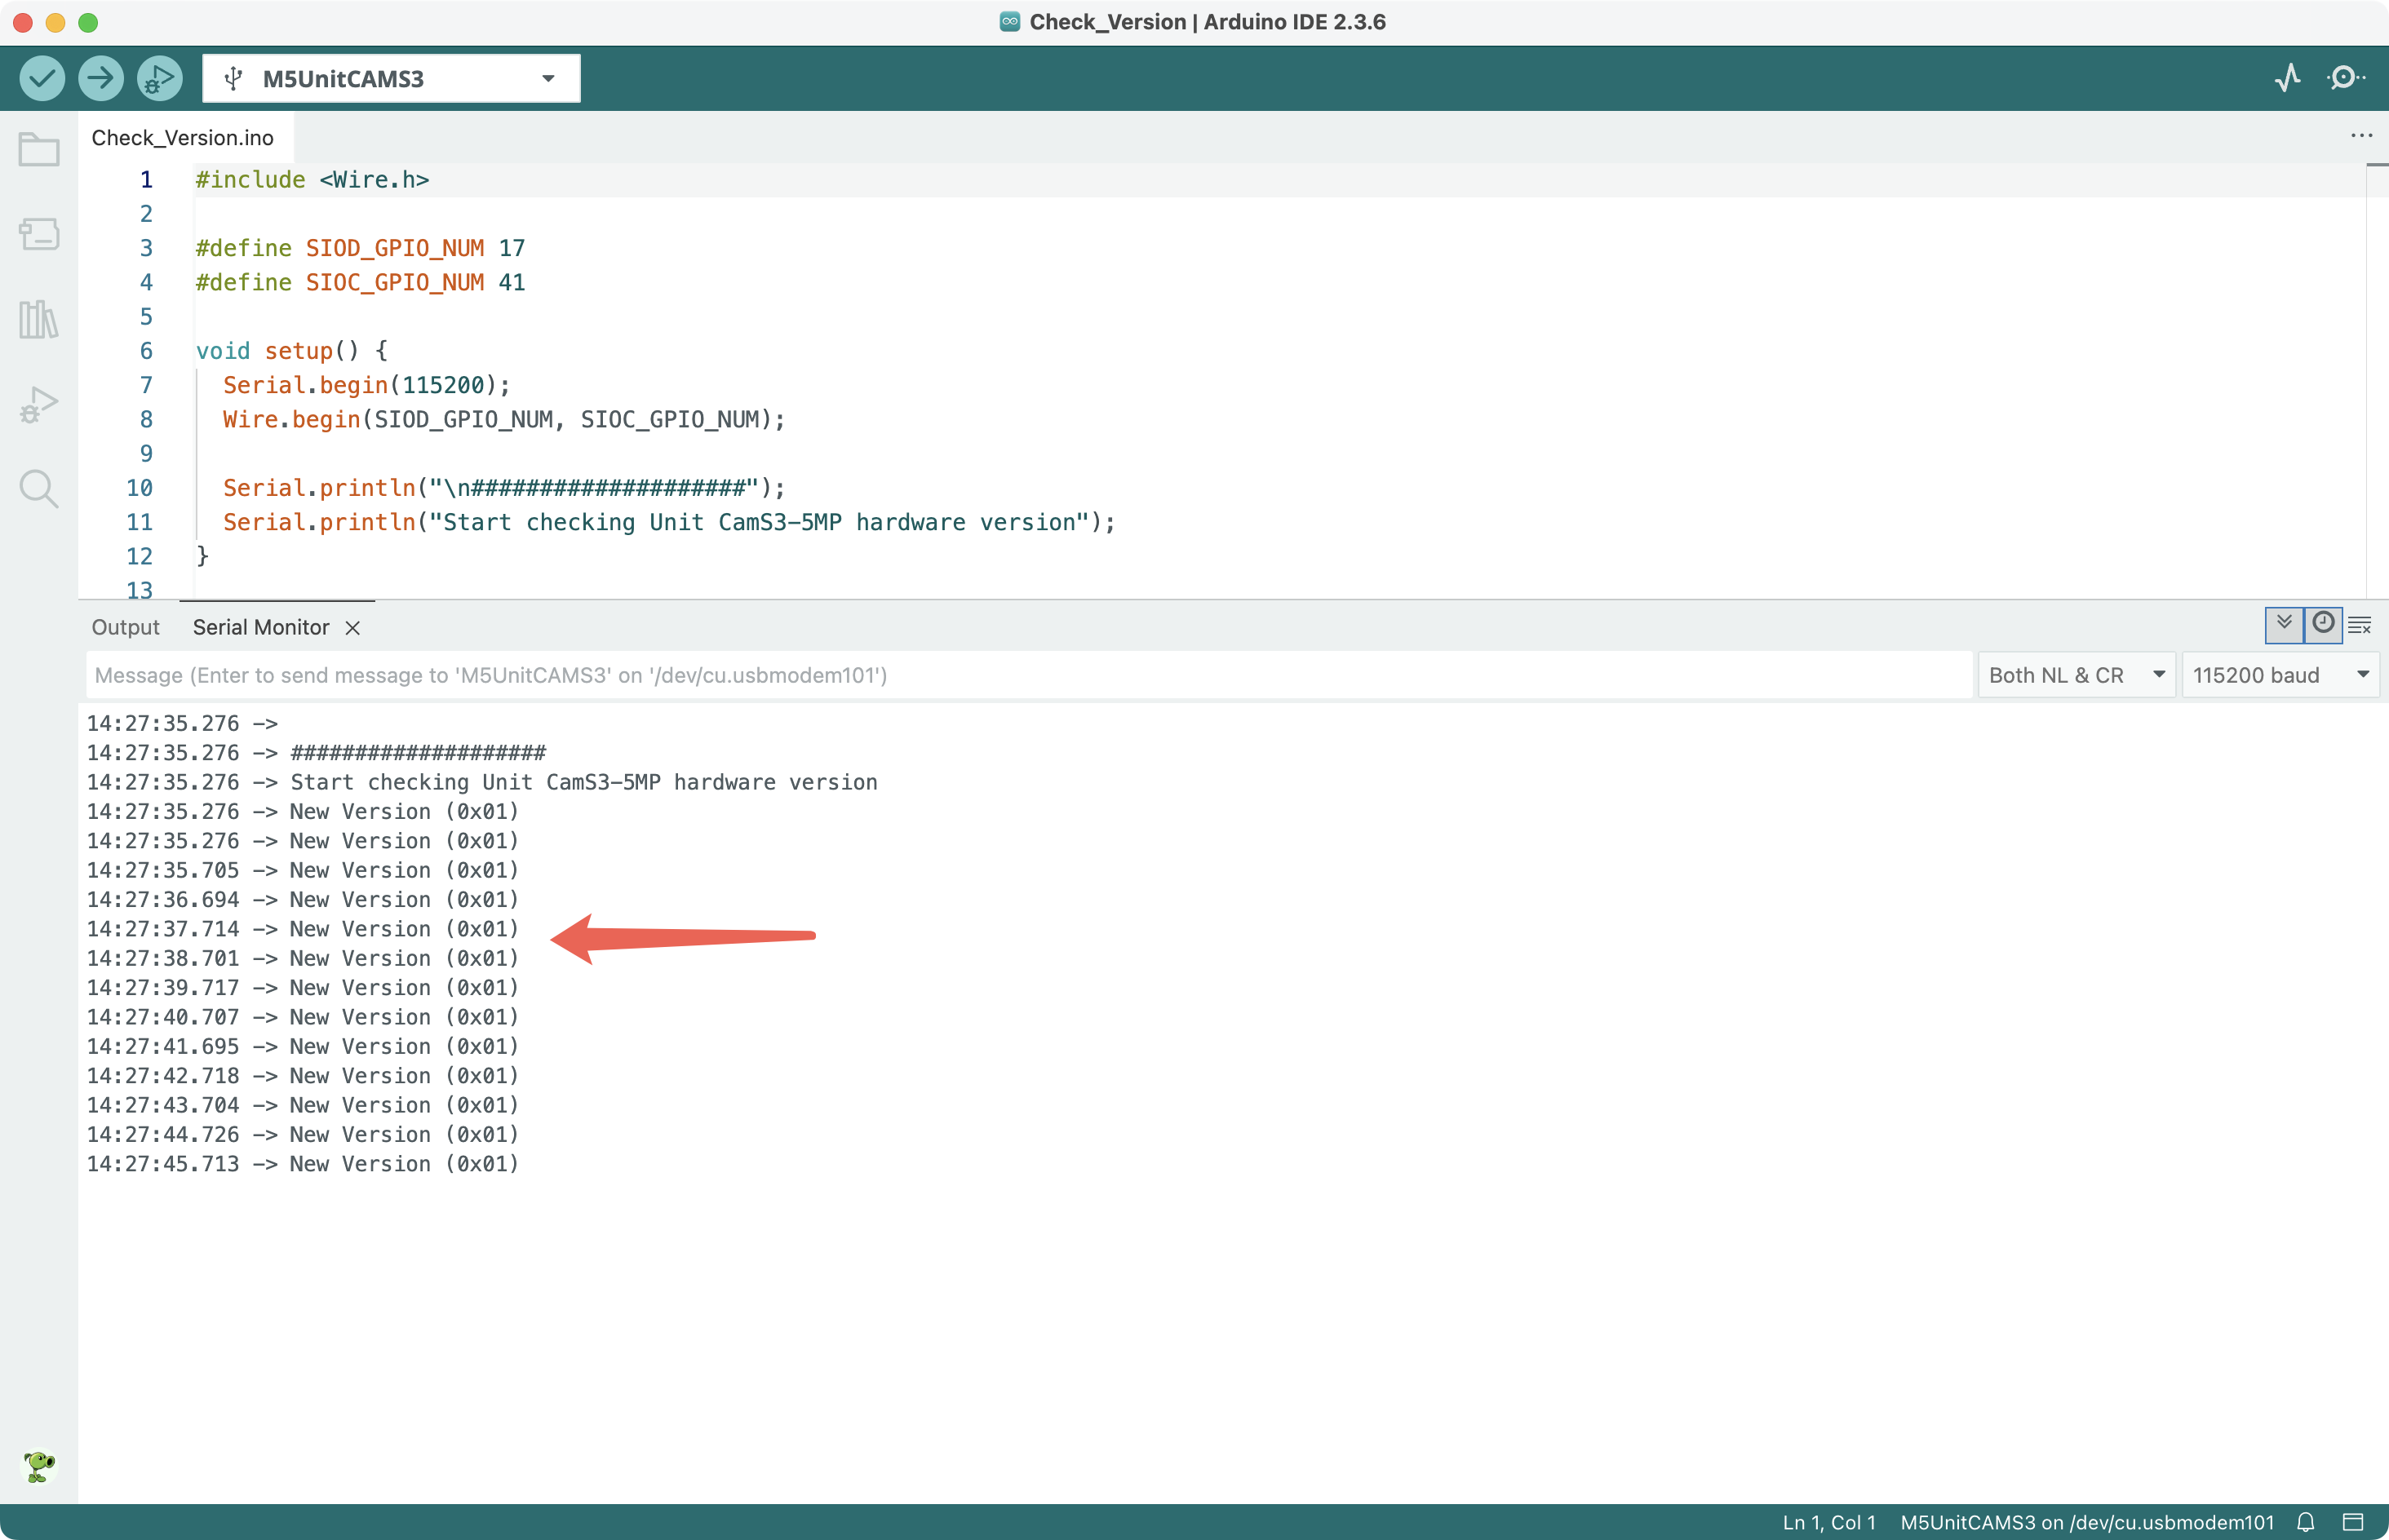The height and width of the screenshot is (1540, 2389).
Task: Click the Upload arrow button
Action: 100,78
